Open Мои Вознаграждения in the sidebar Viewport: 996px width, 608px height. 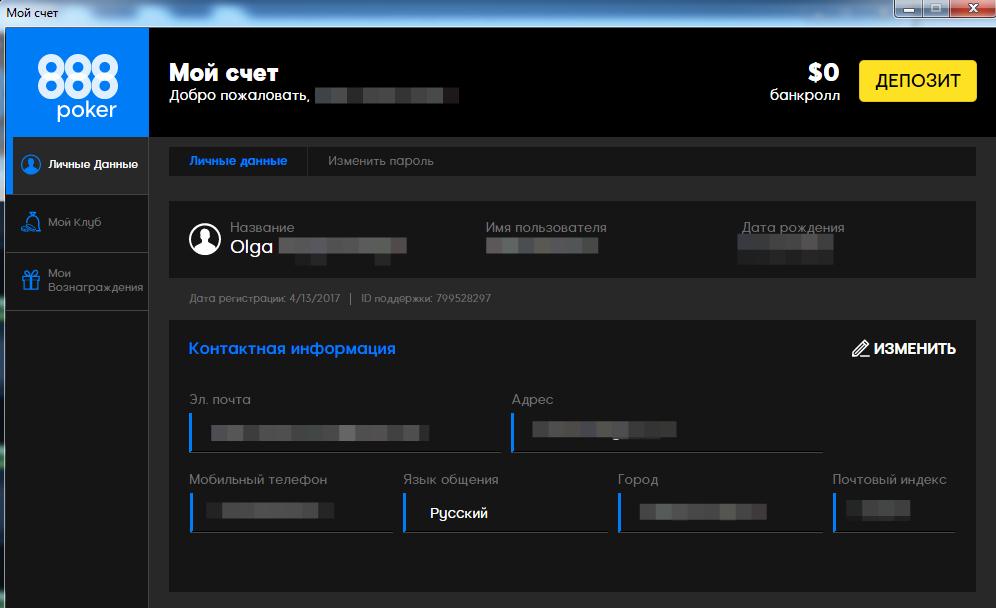point(95,280)
